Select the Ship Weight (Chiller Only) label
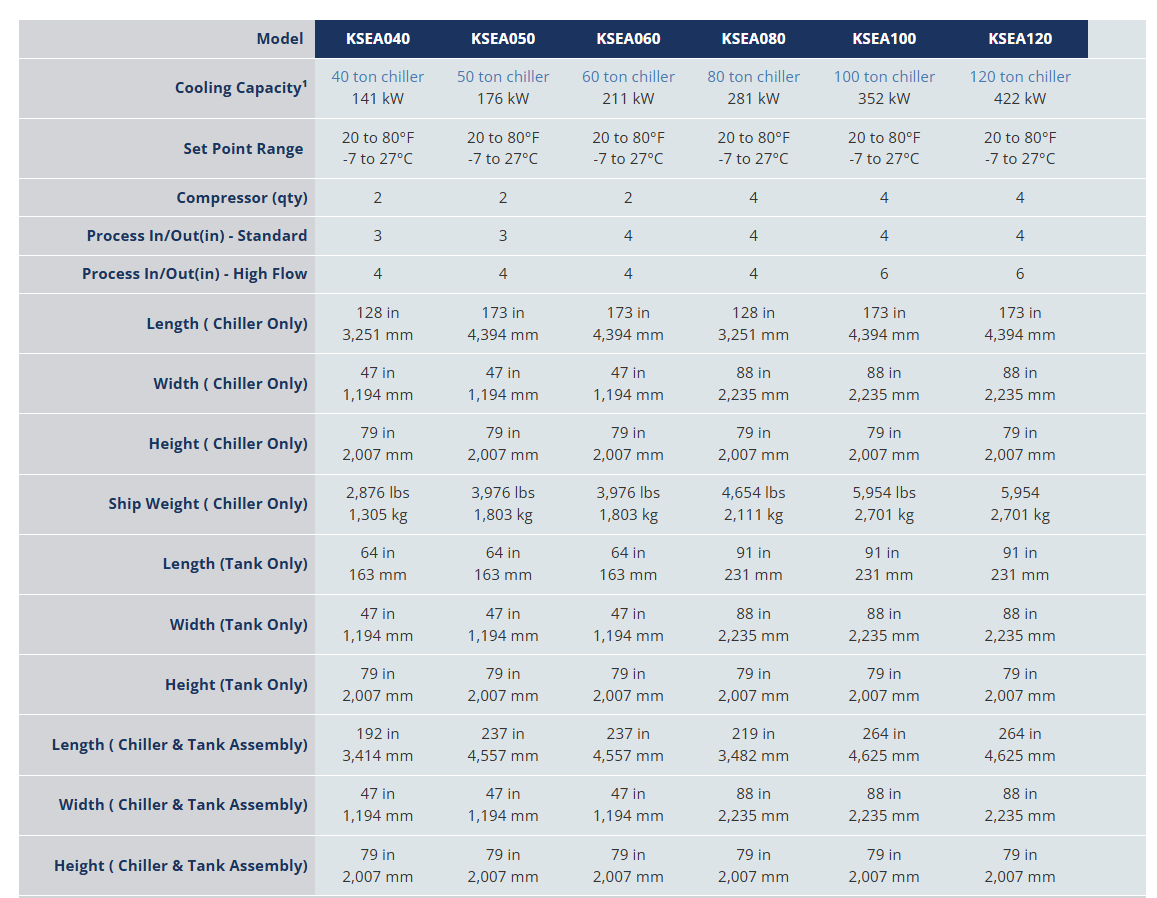 pyautogui.click(x=207, y=504)
